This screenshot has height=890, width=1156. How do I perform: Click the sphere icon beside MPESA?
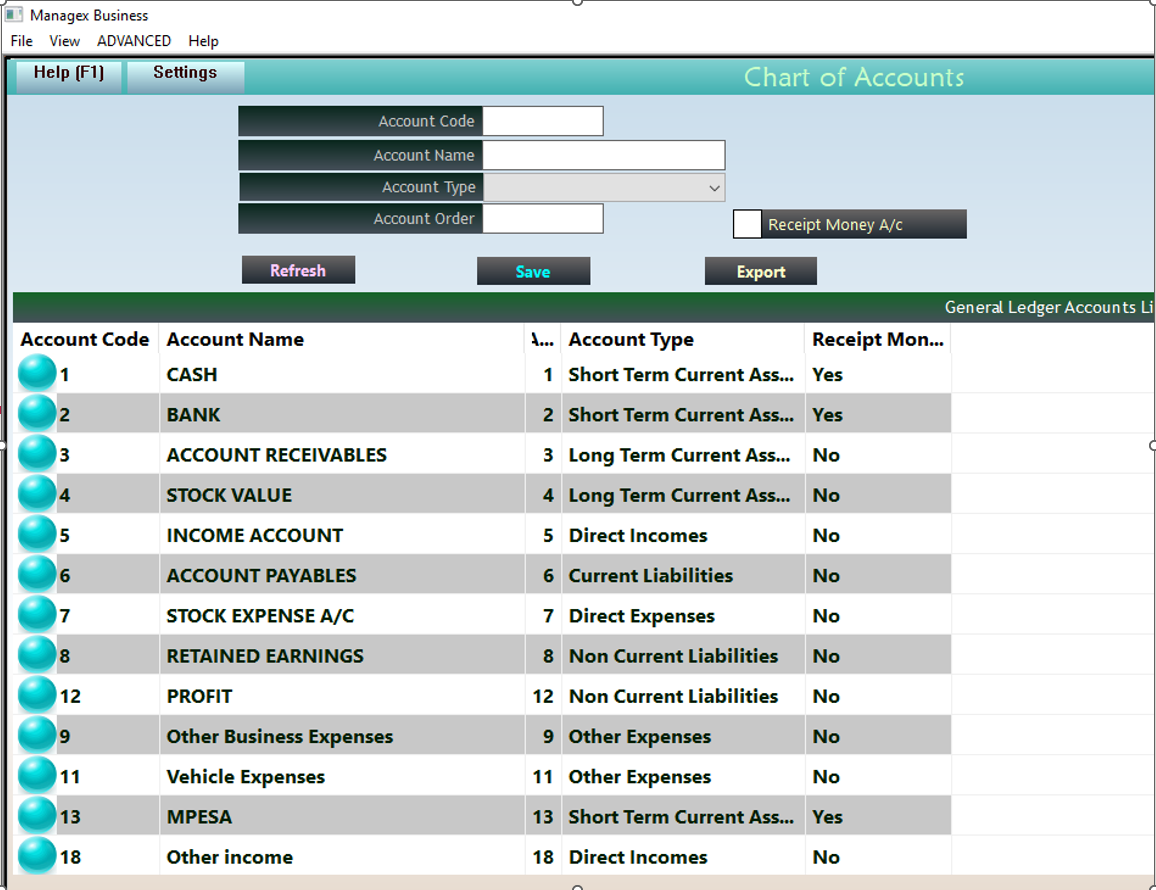click(x=36, y=816)
